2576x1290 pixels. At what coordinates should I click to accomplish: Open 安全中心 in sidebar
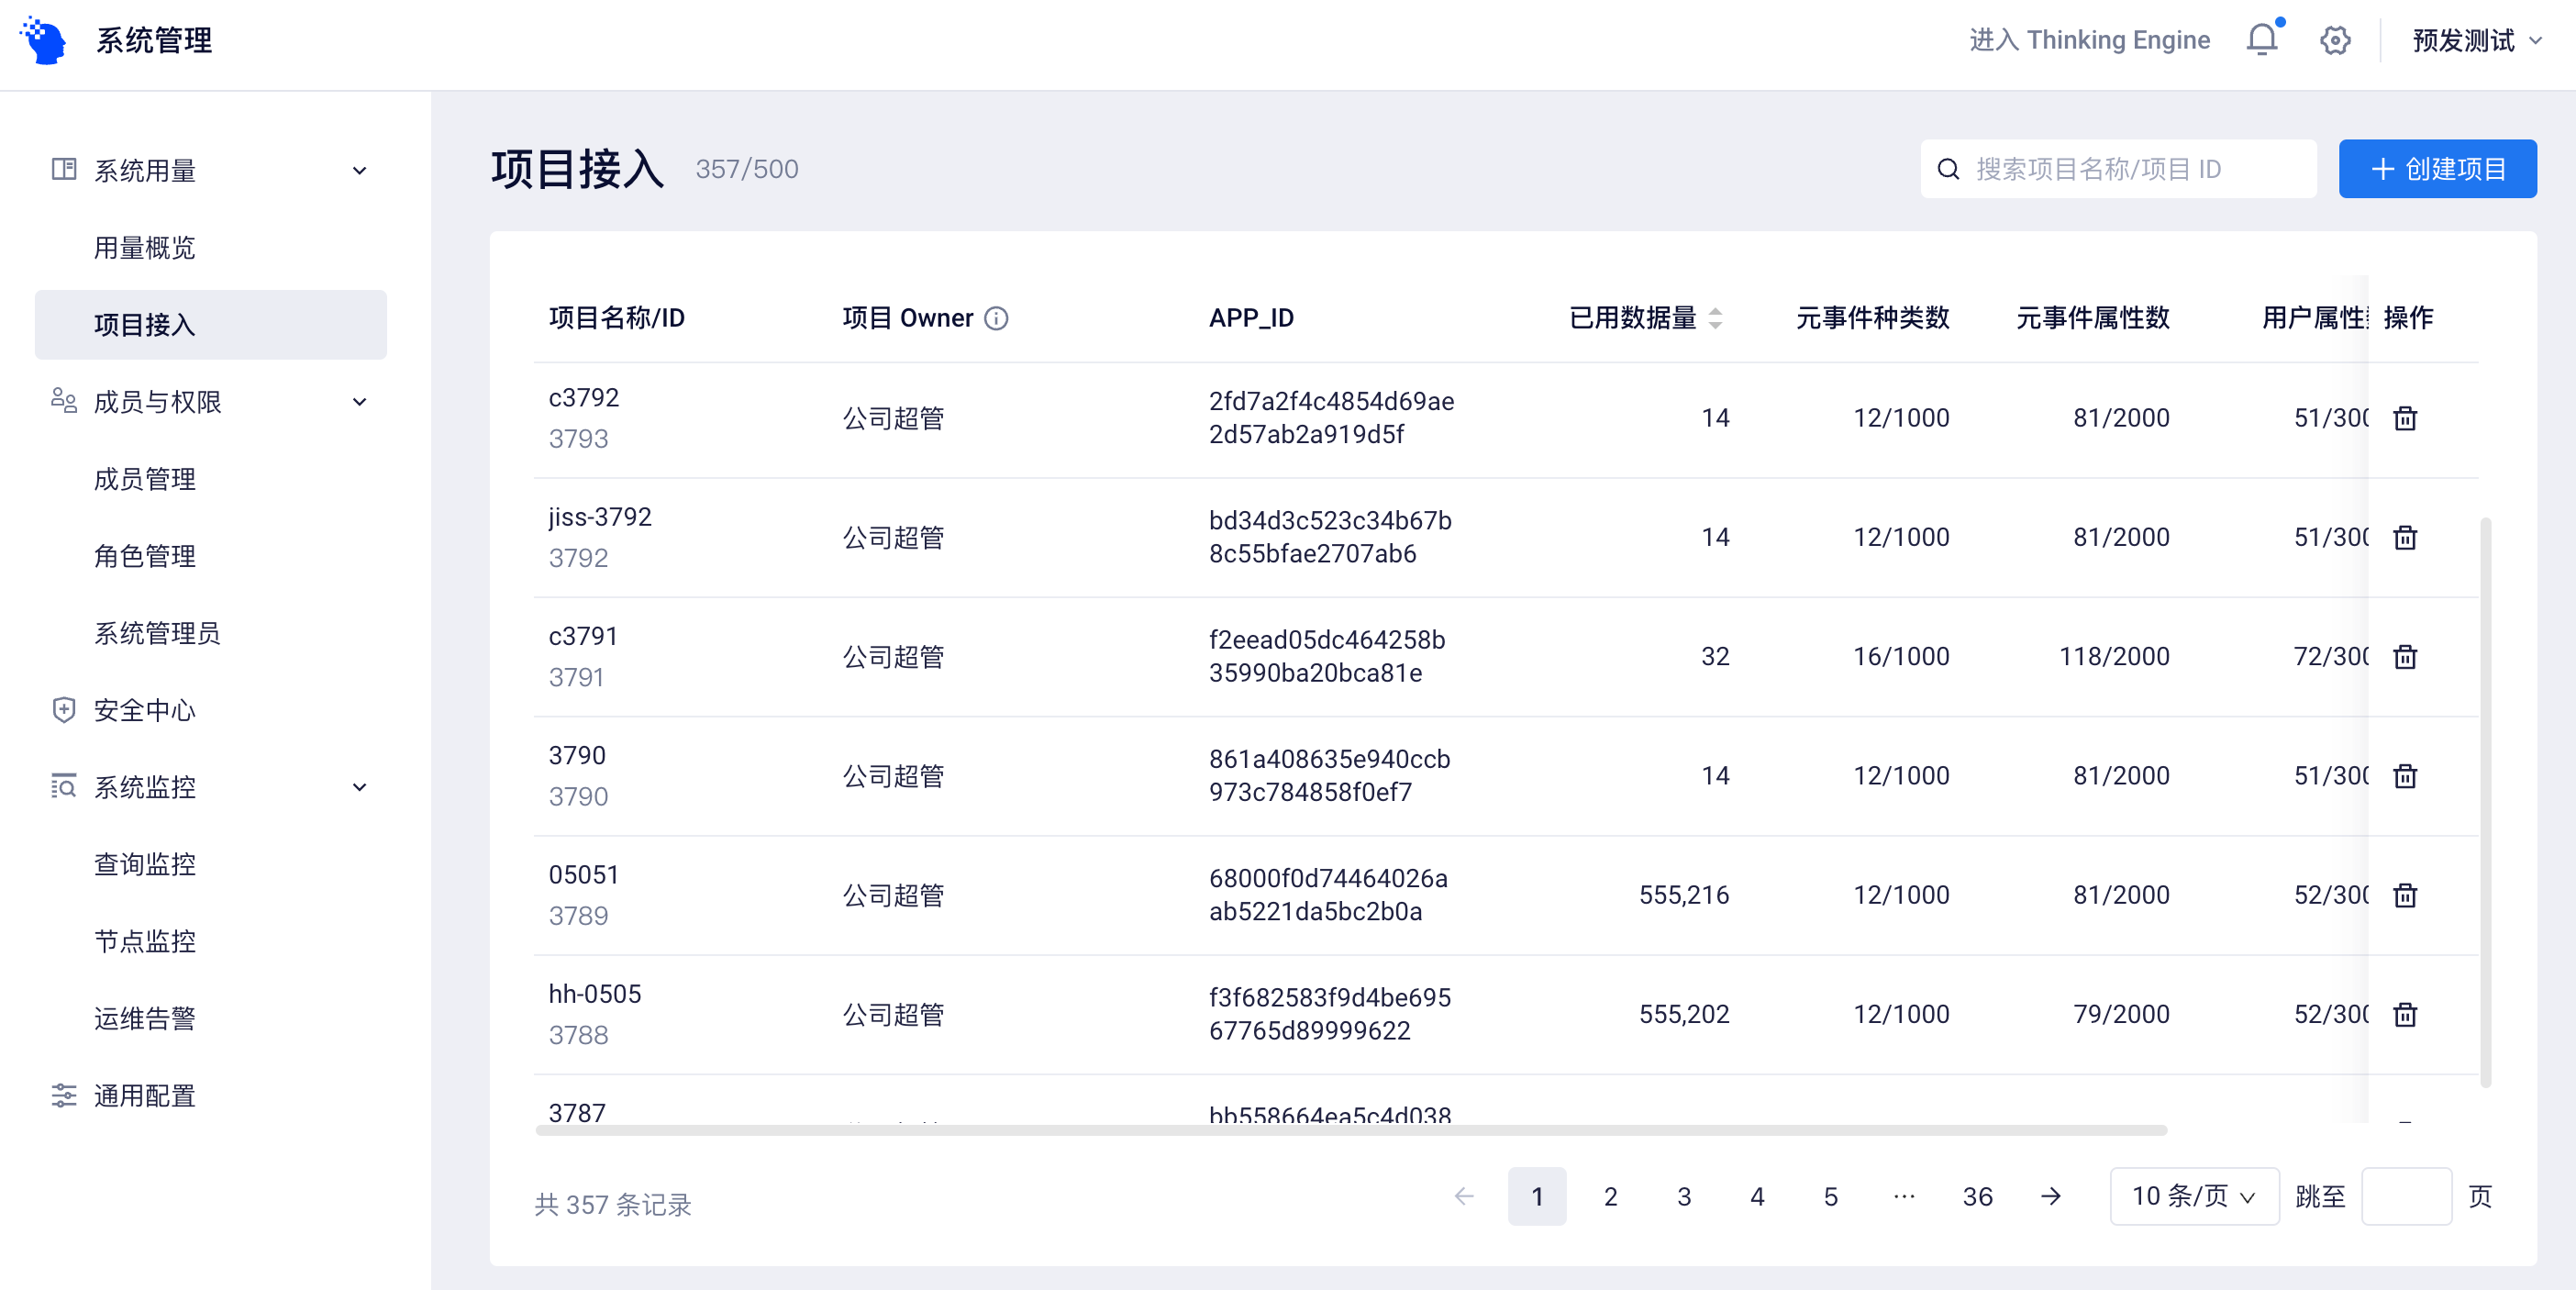145,710
